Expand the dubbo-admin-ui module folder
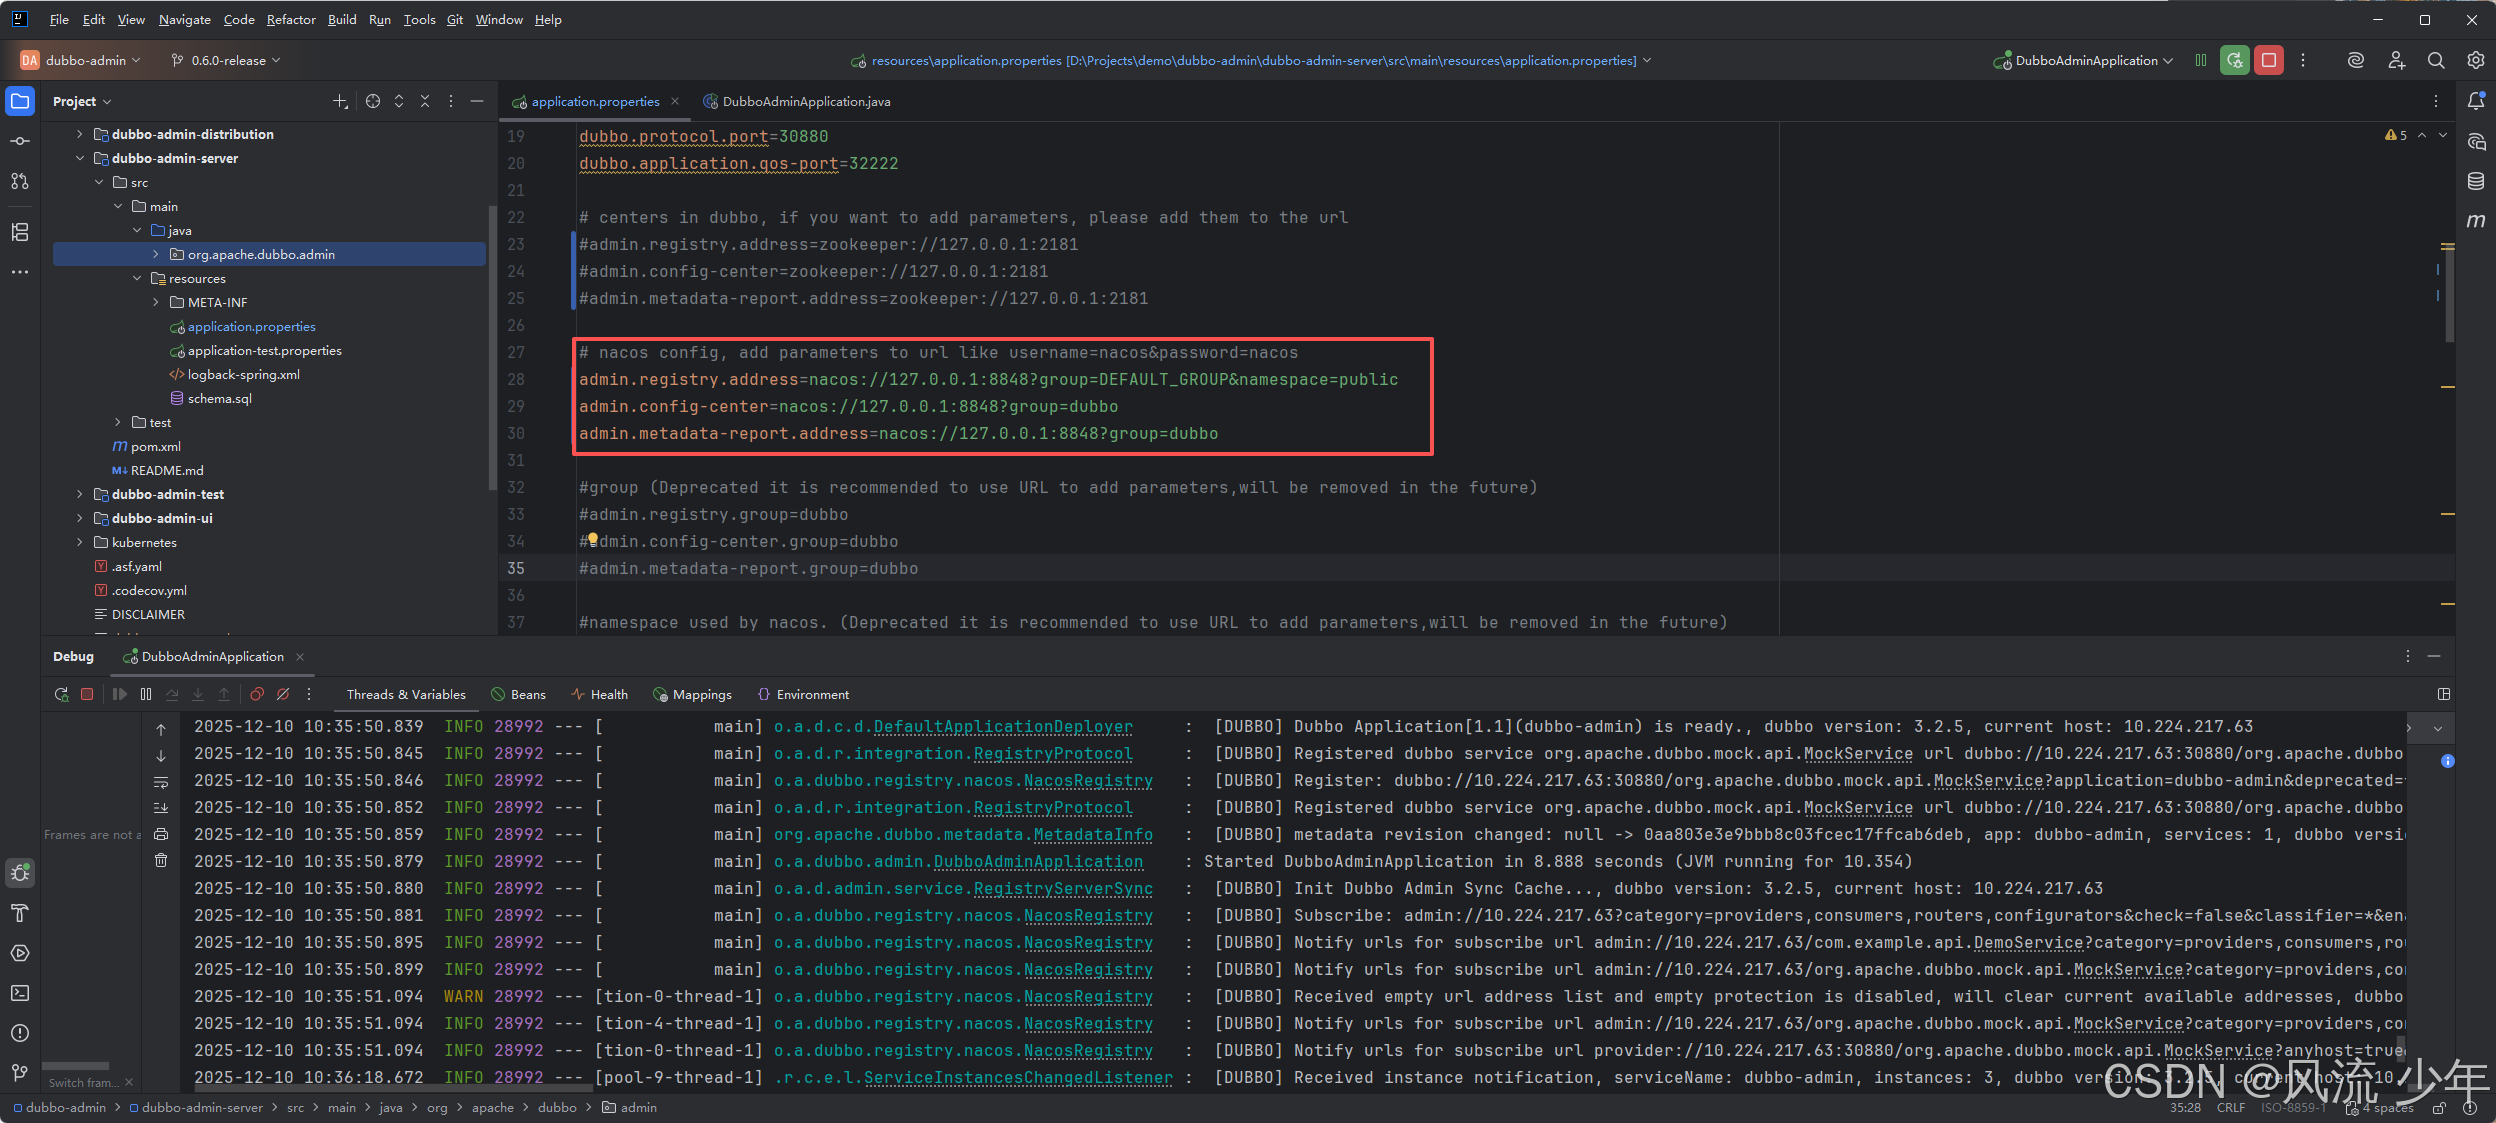This screenshot has width=2496, height=1123. (x=80, y=518)
